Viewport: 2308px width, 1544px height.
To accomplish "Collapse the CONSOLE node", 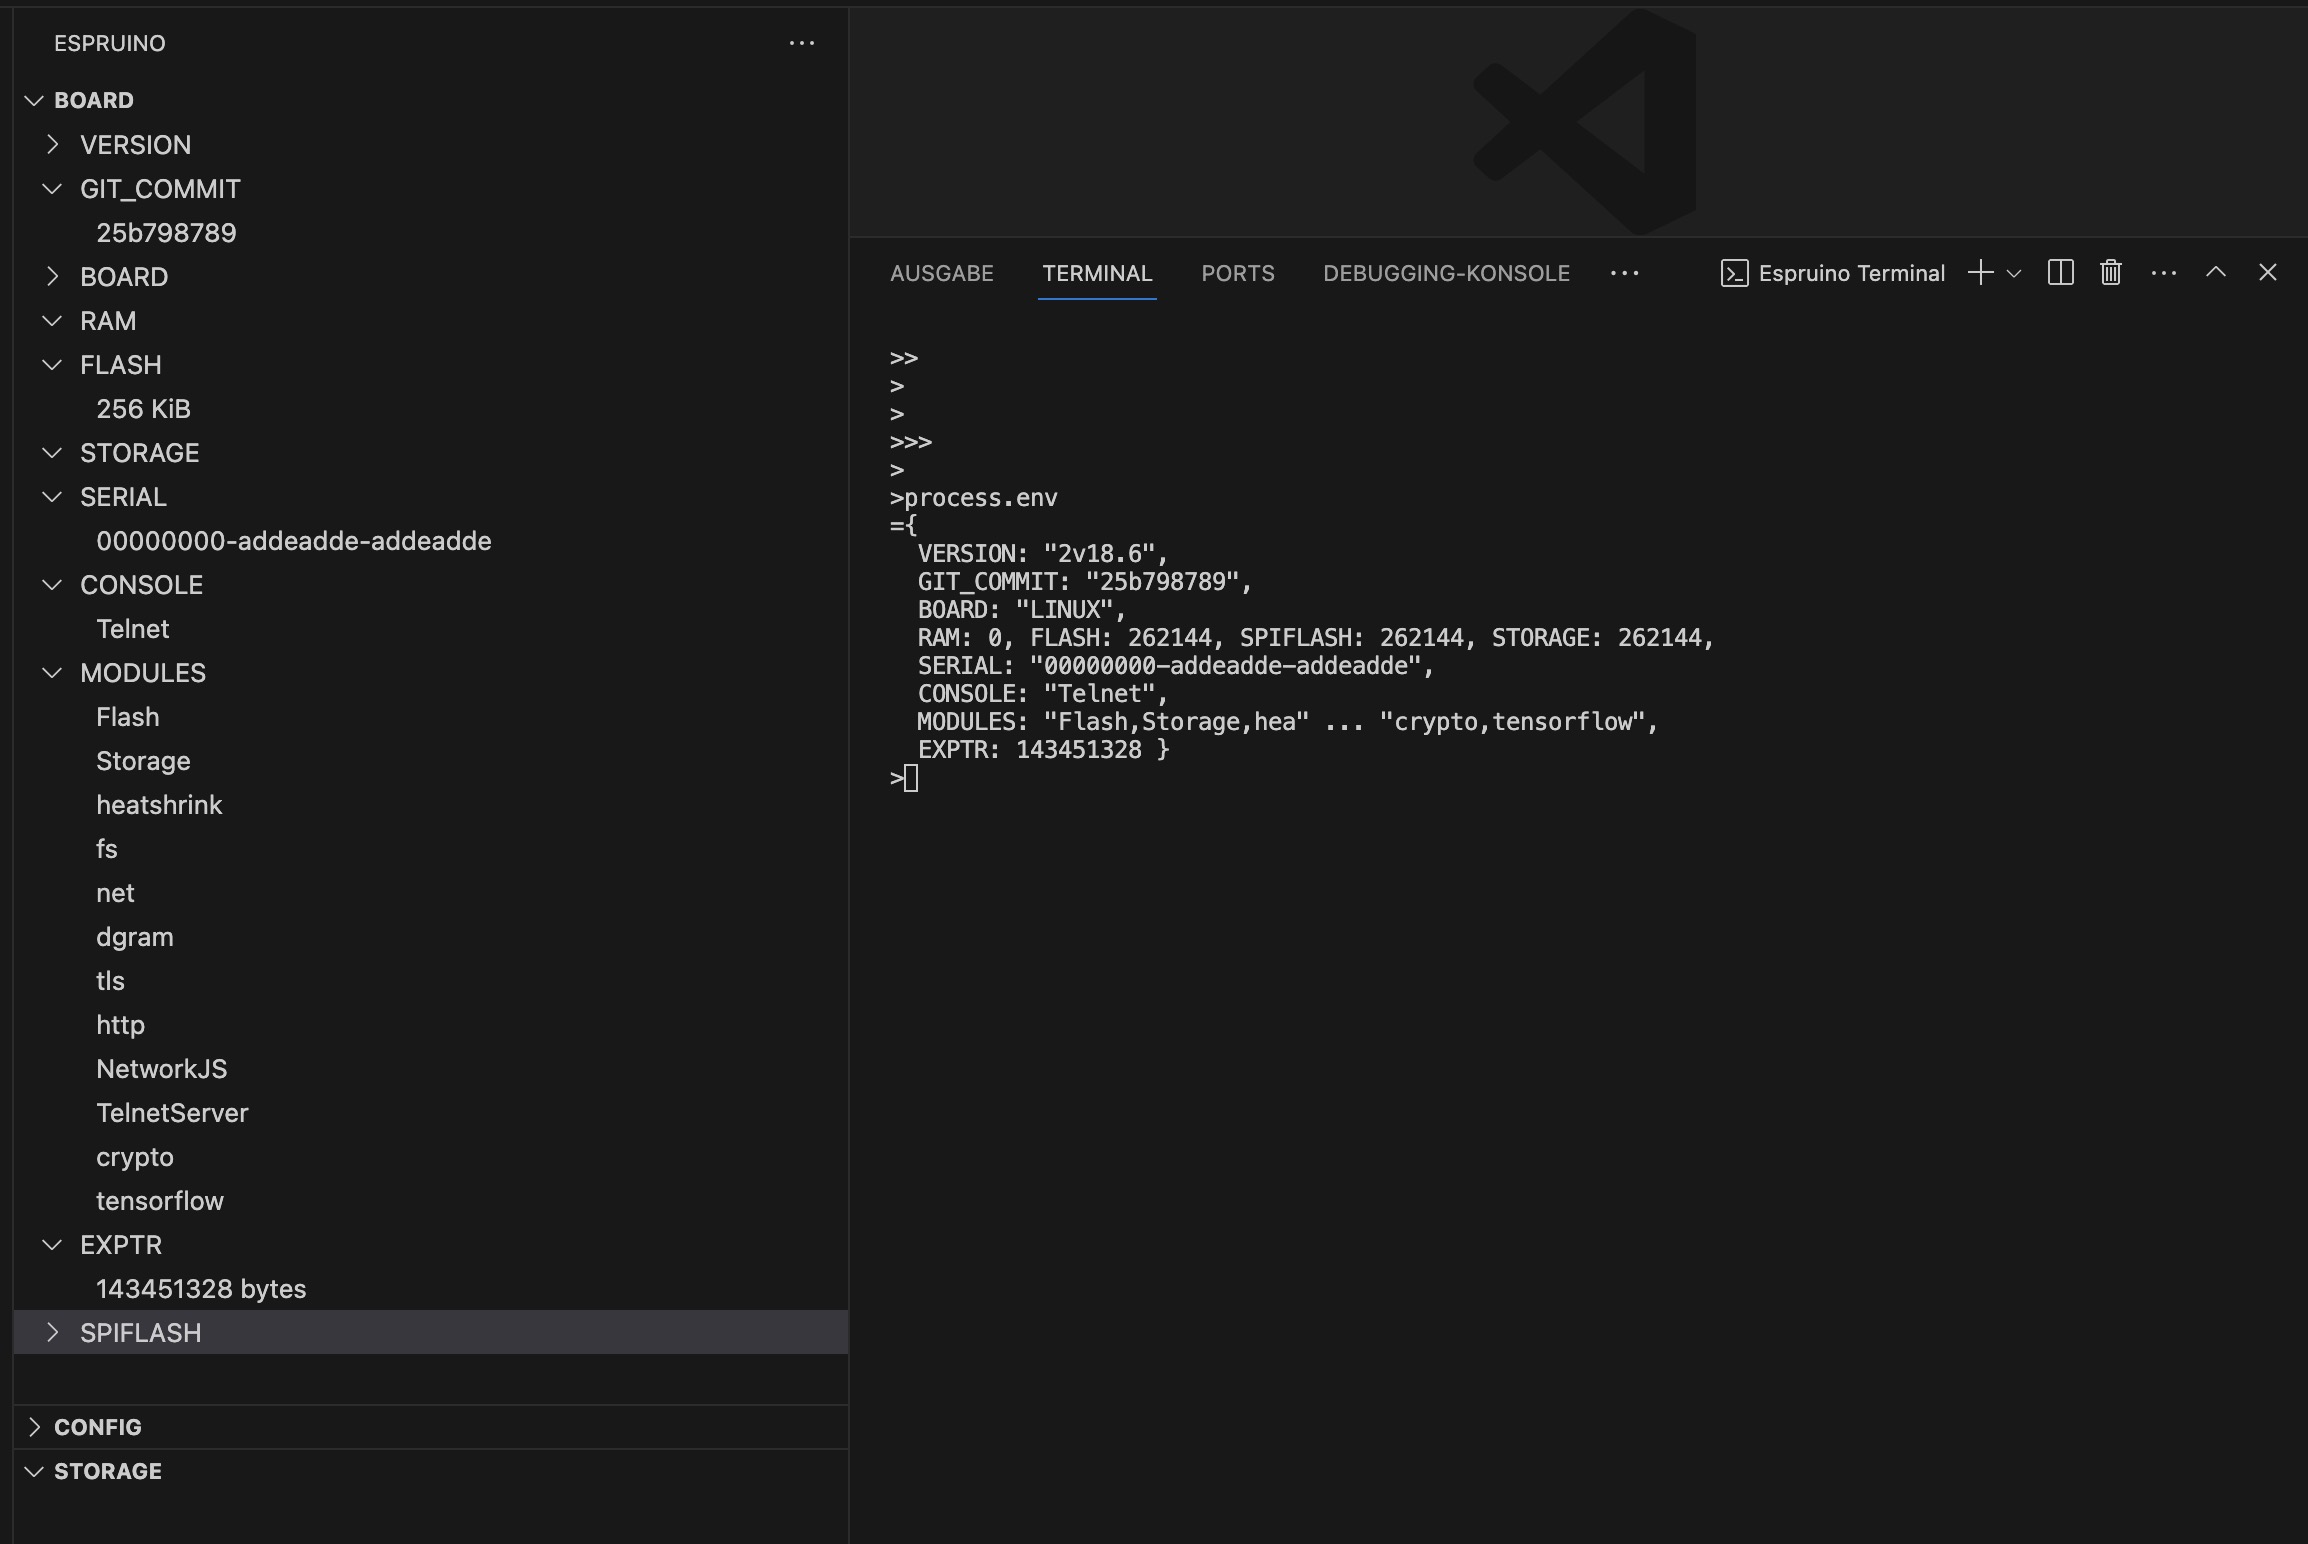I will [x=431, y=585].
